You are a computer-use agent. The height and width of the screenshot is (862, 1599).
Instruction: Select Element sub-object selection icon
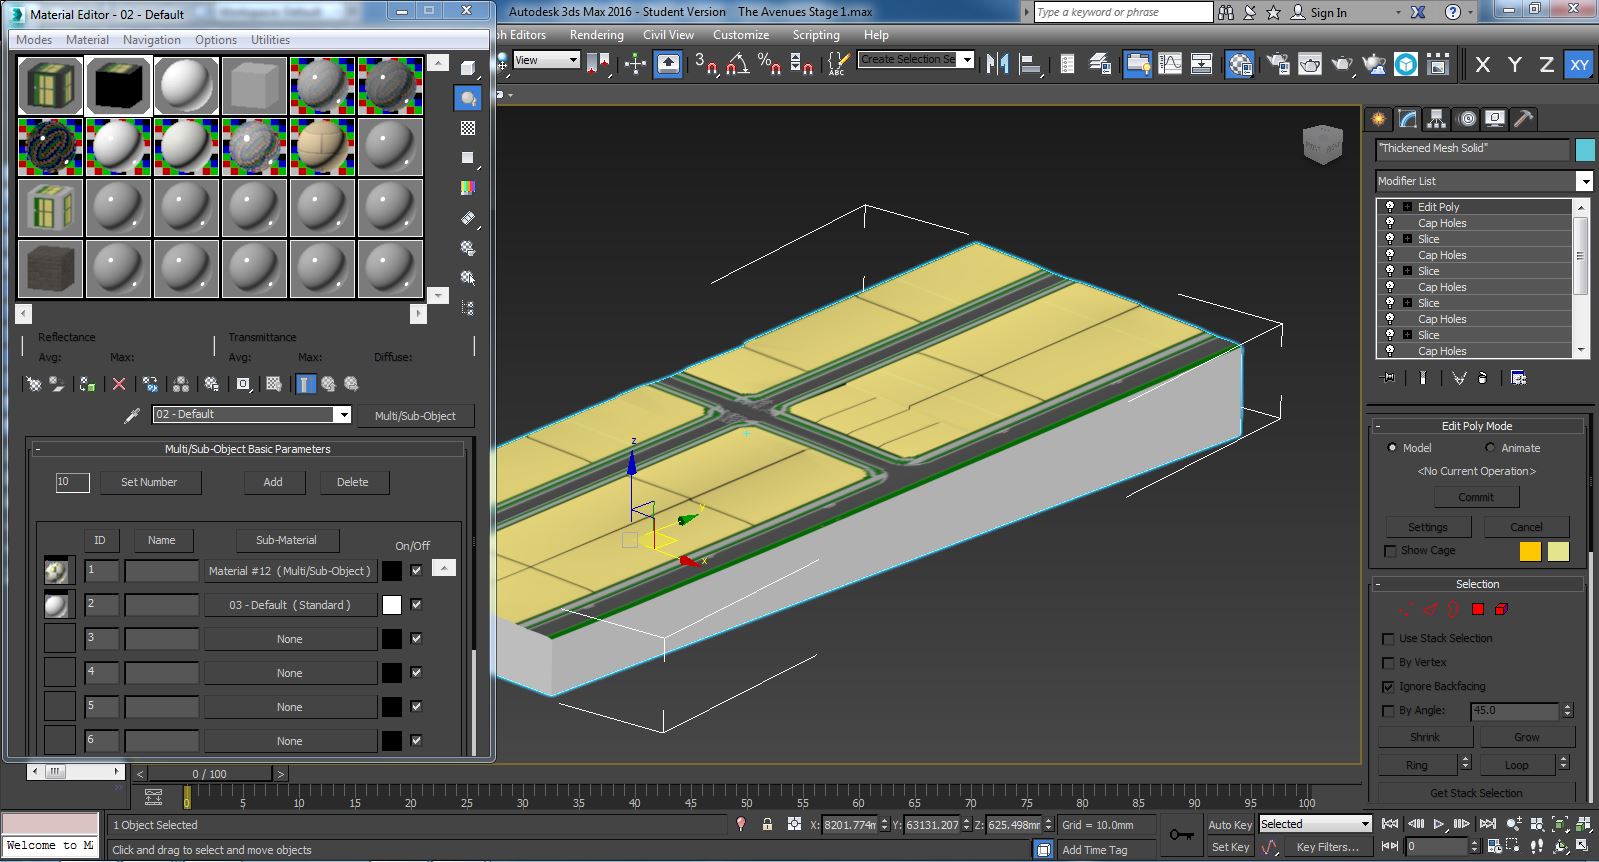[x=1501, y=609]
